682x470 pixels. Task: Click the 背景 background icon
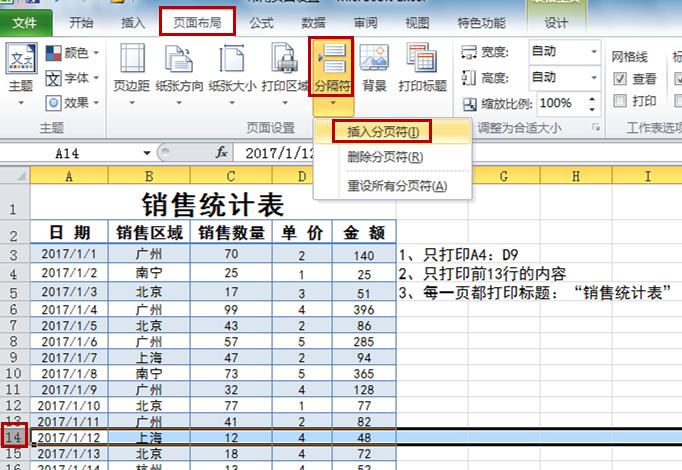point(374,57)
